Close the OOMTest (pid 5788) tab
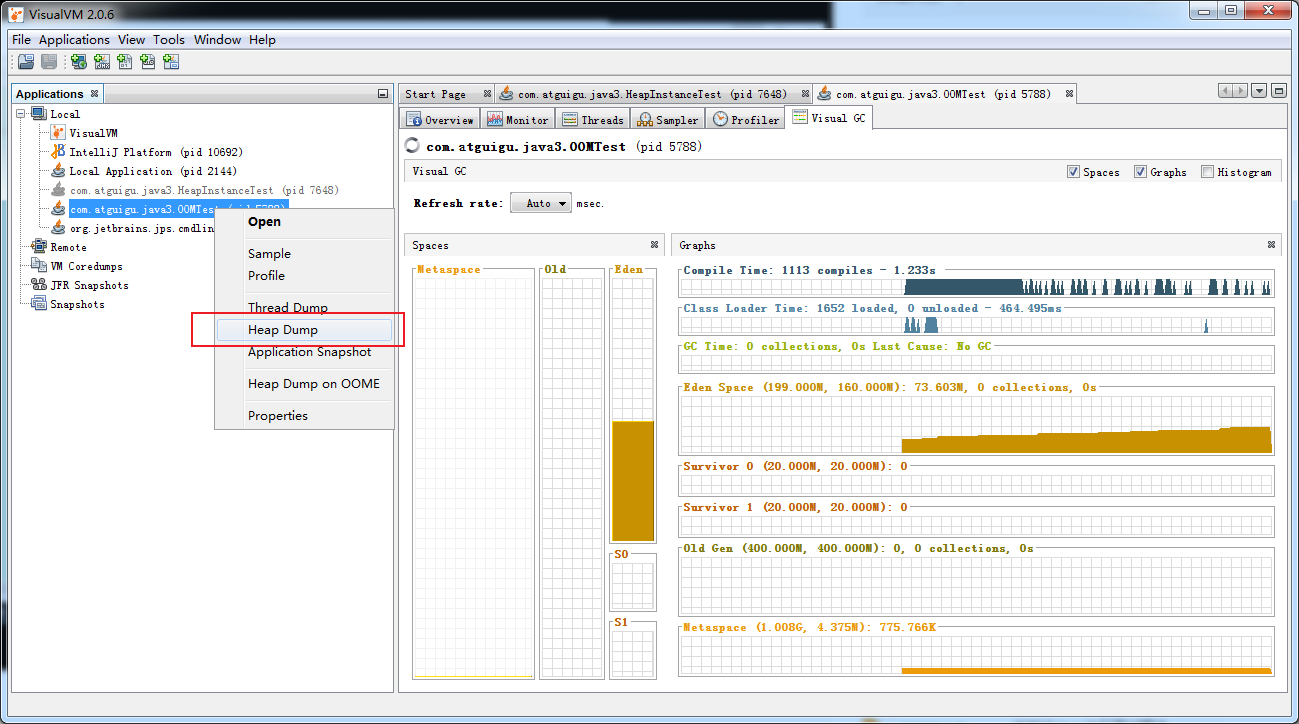1299x724 pixels. (x=1069, y=94)
